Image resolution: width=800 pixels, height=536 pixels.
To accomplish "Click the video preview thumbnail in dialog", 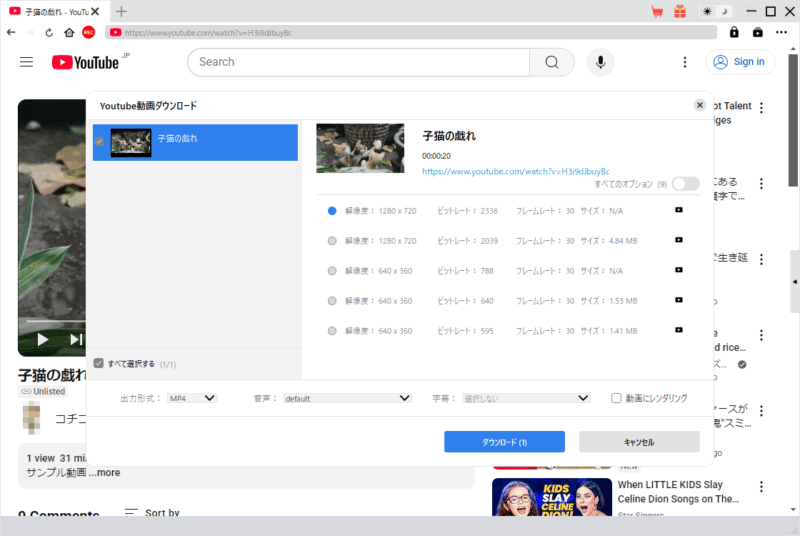I will click(360, 148).
